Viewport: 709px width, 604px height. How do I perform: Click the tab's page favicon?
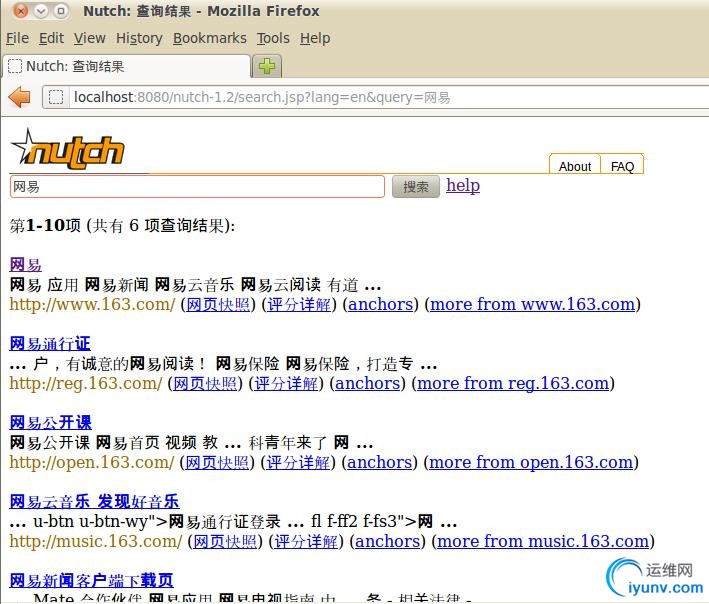pos(15,66)
